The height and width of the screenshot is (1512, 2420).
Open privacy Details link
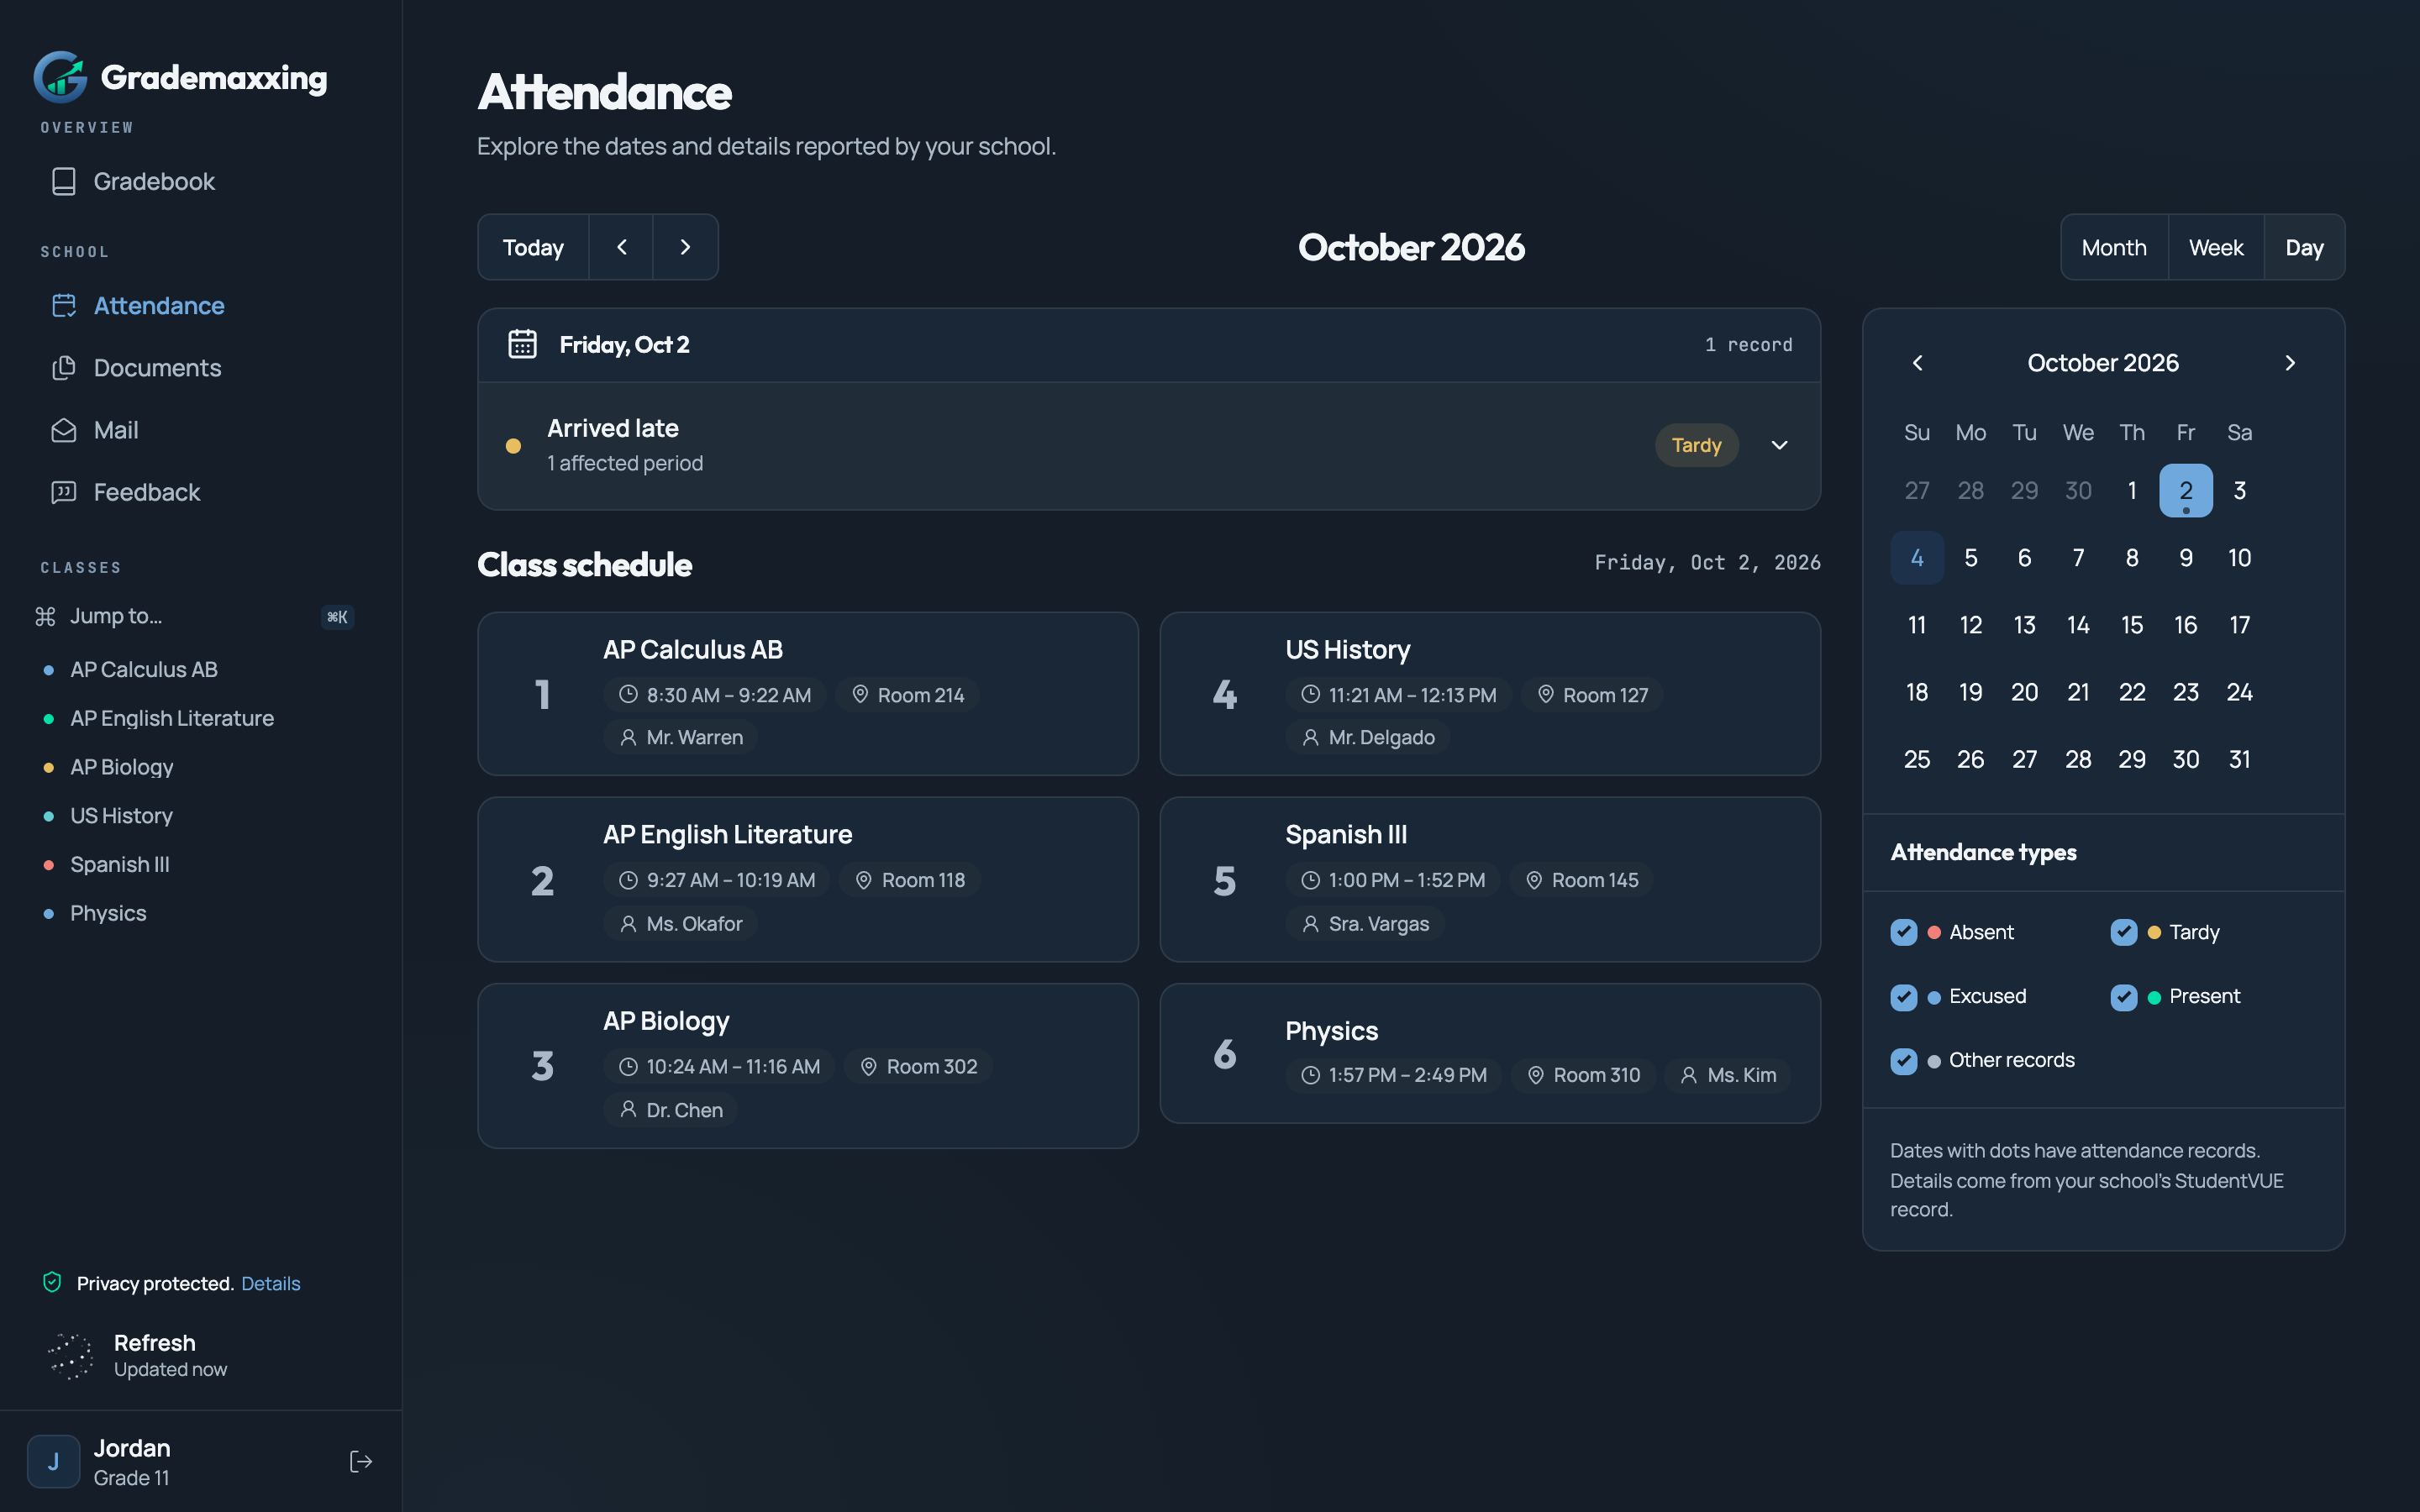[x=270, y=1283]
